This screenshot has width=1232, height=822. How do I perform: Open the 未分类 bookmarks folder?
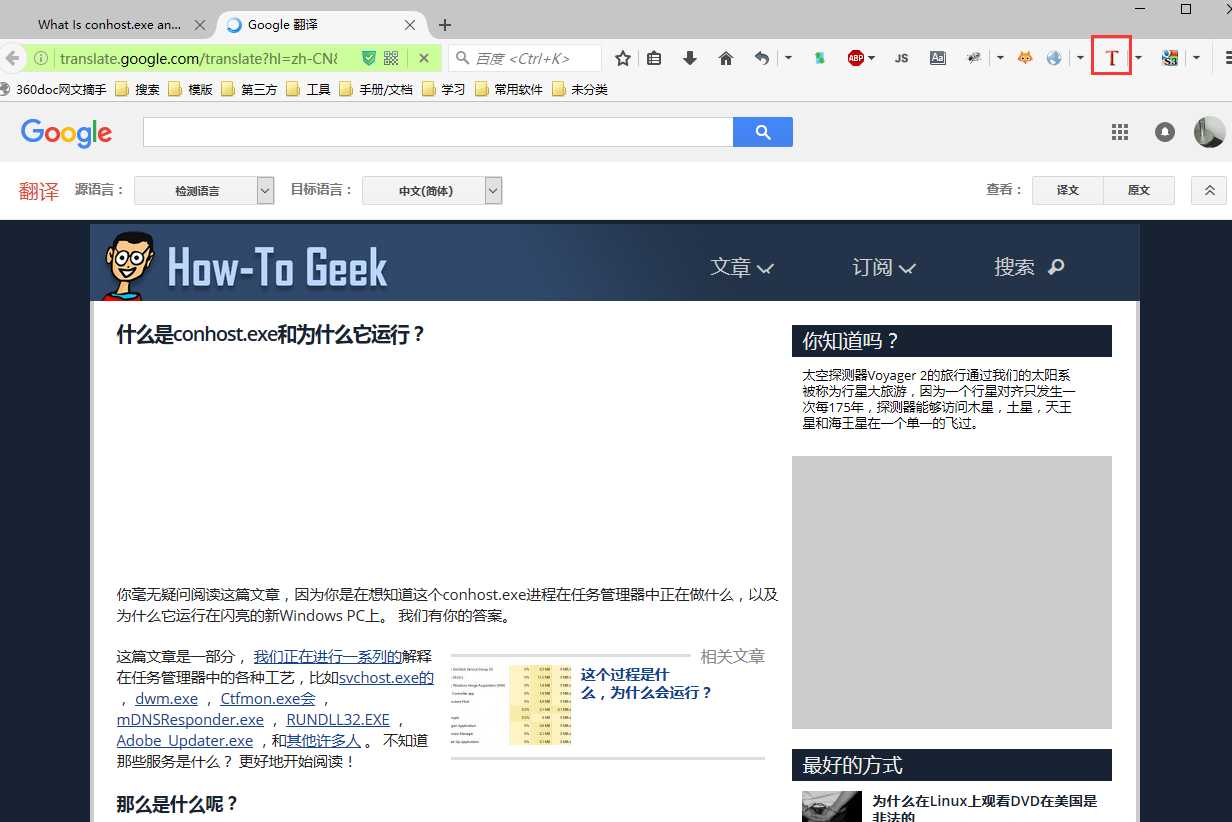click(x=579, y=89)
